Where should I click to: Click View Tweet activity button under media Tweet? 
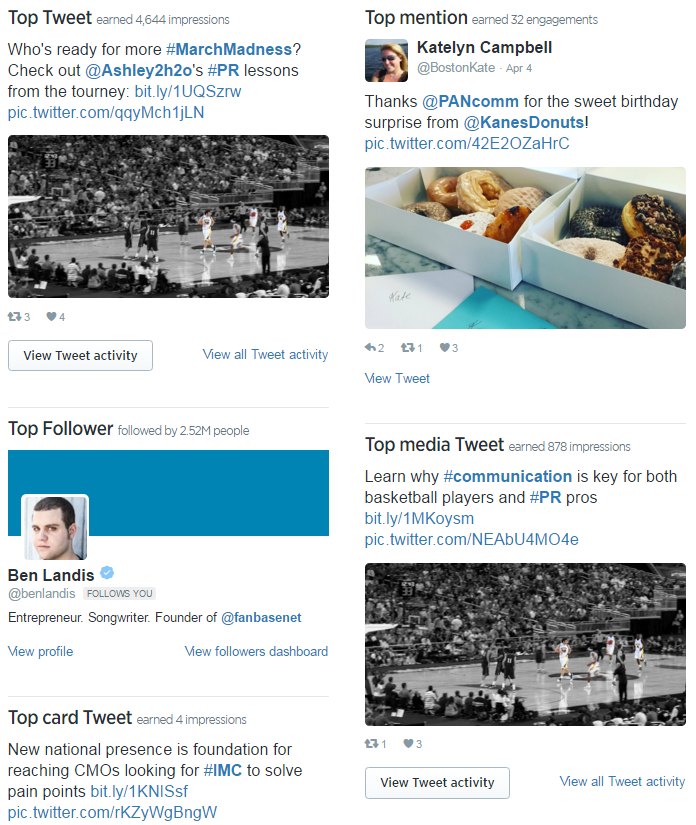point(437,782)
